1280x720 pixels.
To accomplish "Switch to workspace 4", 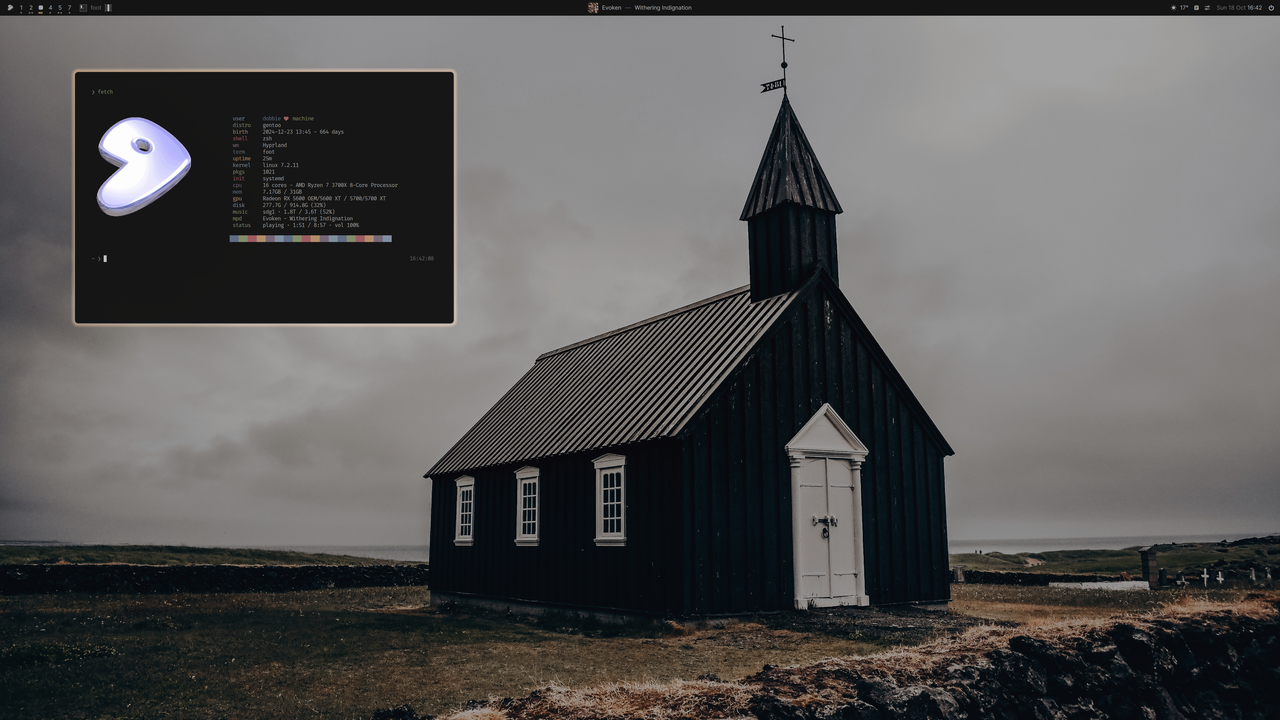I will [50, 8].
